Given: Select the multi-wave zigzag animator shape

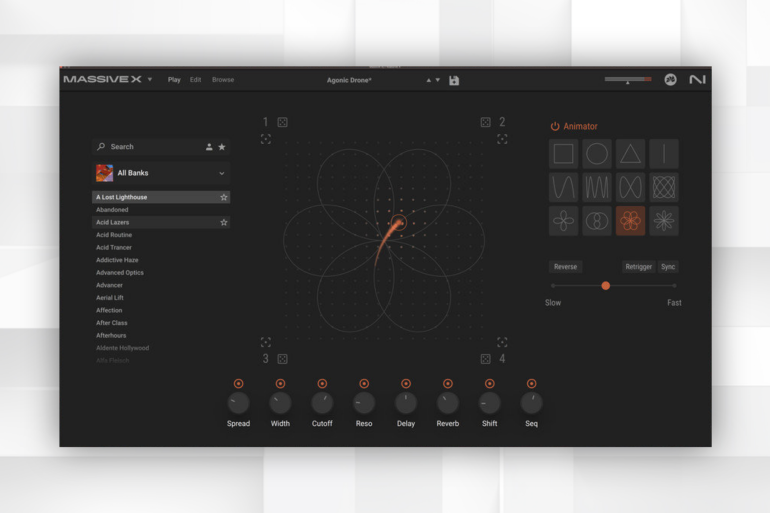Looking at the screenshot, I should point(597,187).
